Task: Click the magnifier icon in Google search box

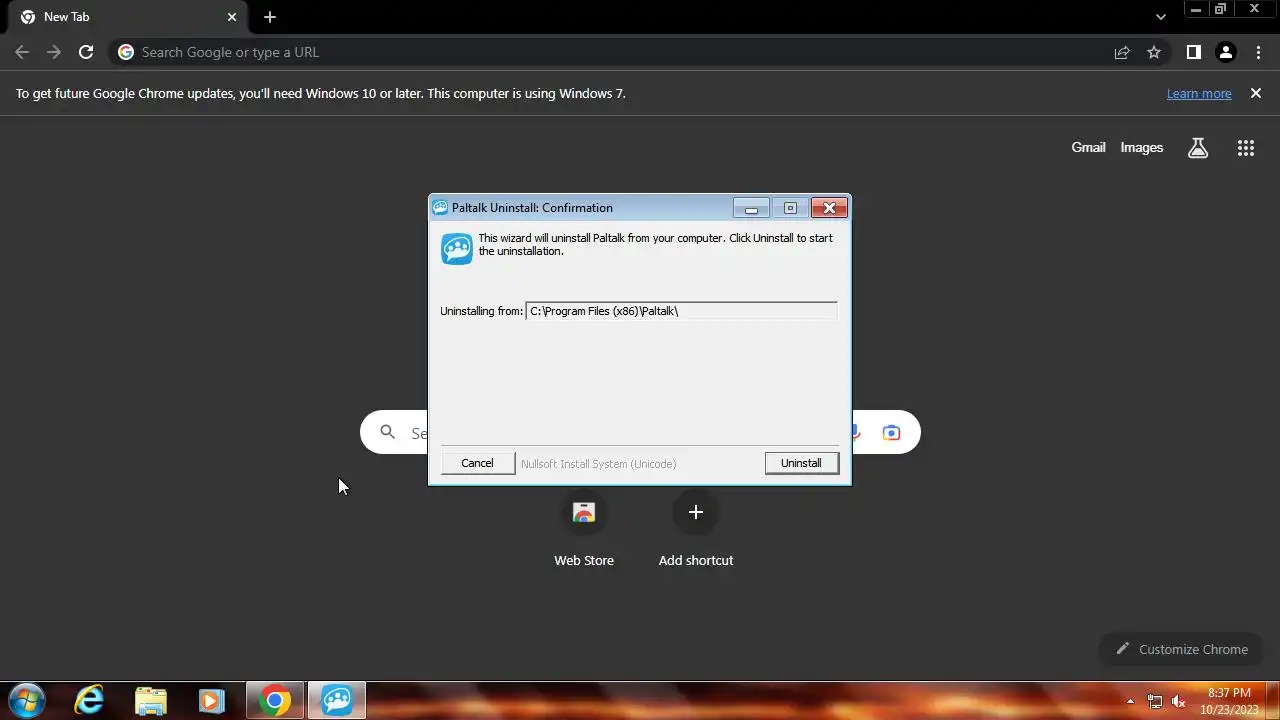Action: coord(387,432)
